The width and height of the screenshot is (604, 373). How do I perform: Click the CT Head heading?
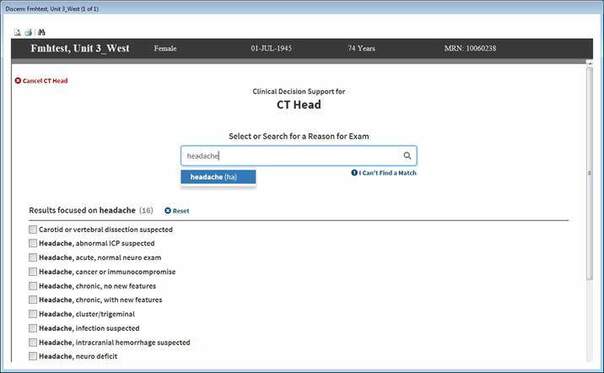click(299, 104)
